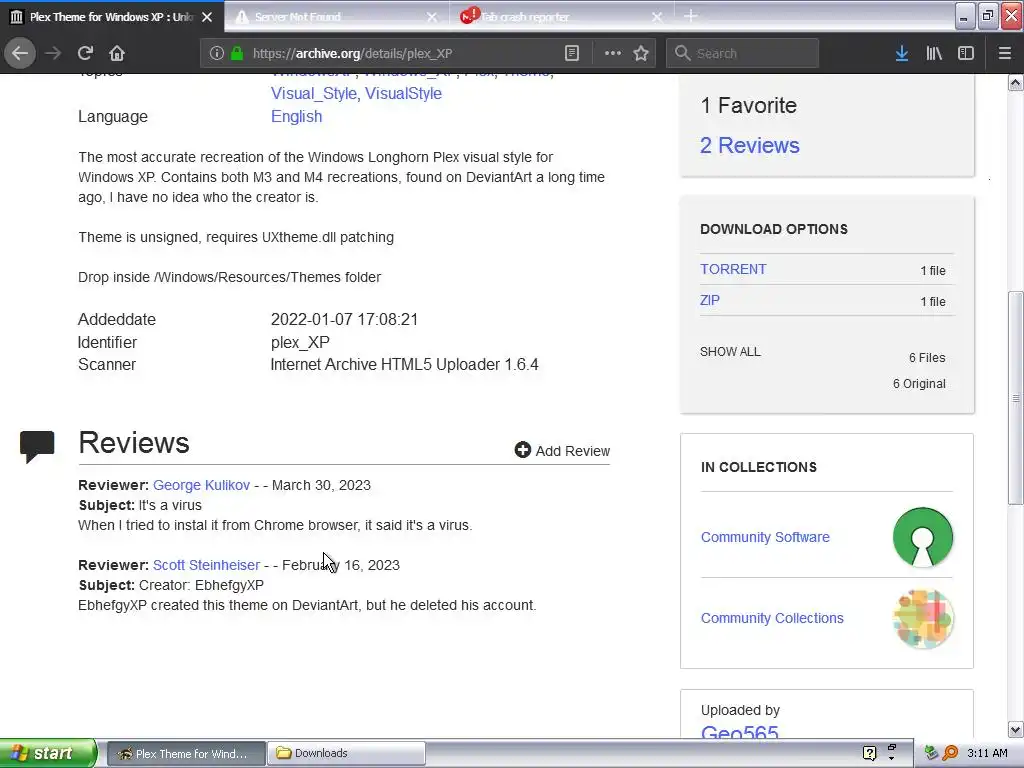
Task: Reload the current page
Action: coord(85,53)
